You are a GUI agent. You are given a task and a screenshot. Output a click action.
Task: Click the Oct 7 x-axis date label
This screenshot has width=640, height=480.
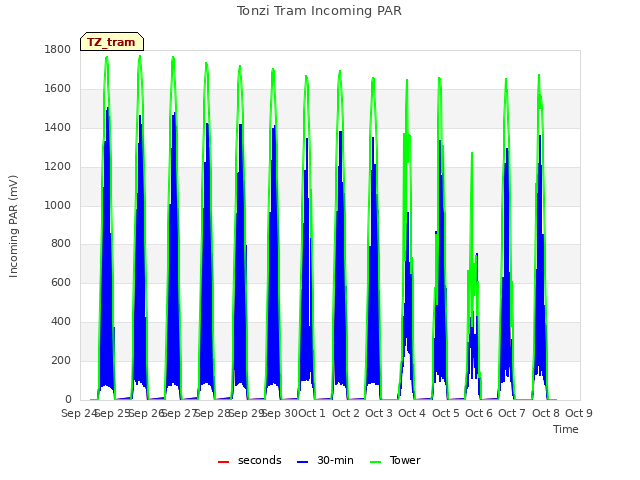tap(512, 413)
